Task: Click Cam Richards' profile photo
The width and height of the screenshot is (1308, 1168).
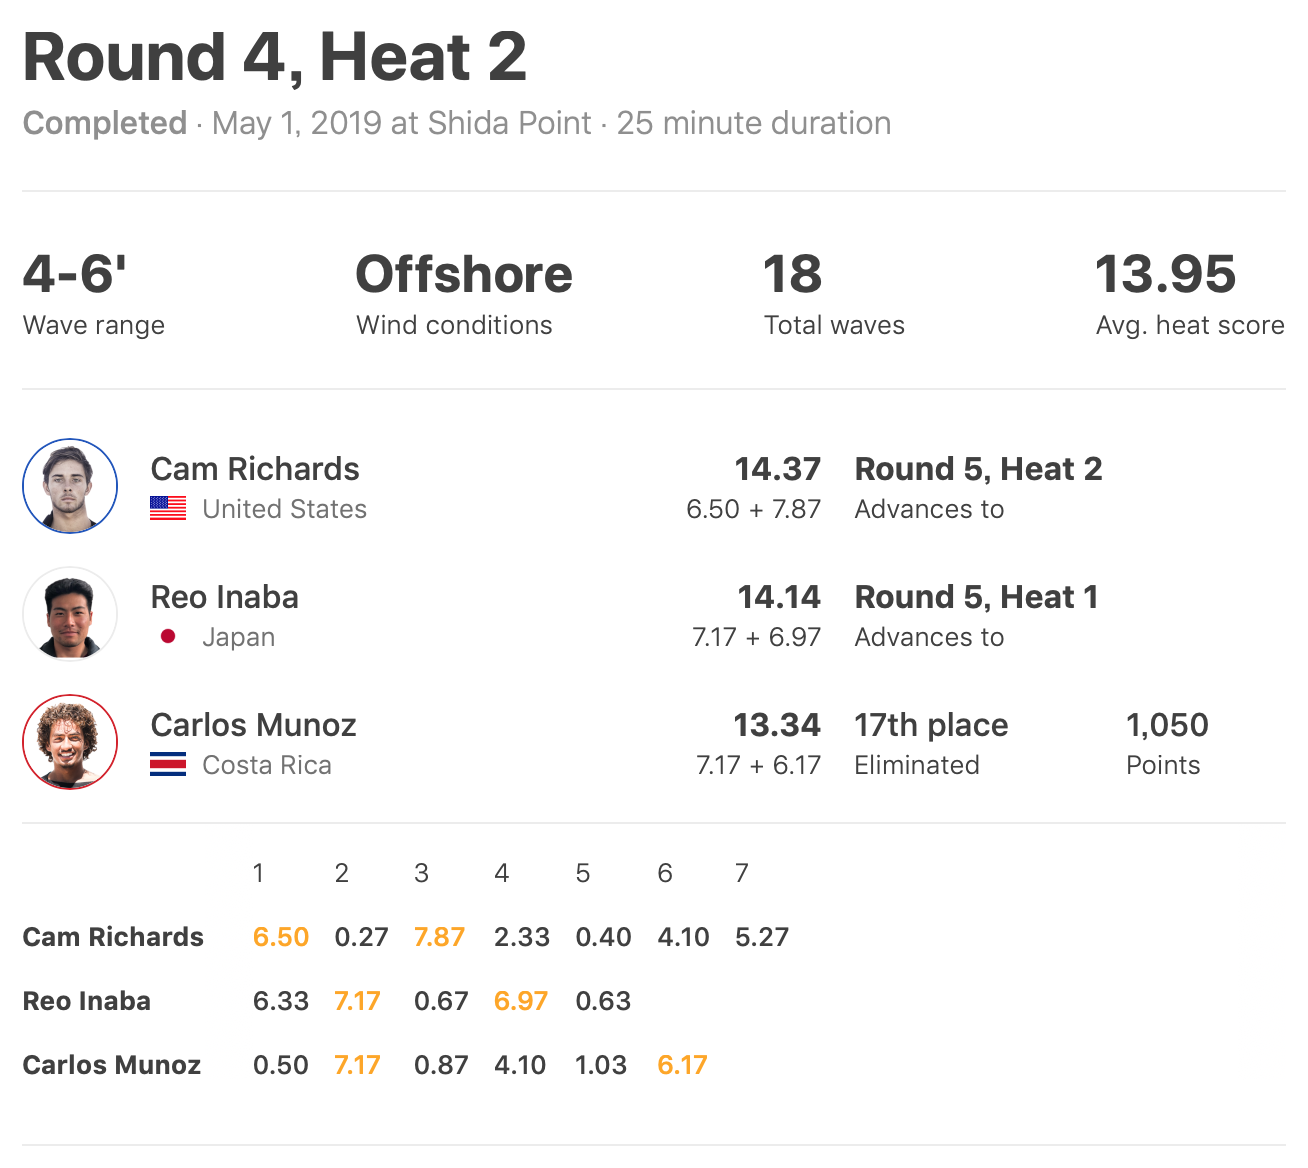Action: (x=70, y=486)
